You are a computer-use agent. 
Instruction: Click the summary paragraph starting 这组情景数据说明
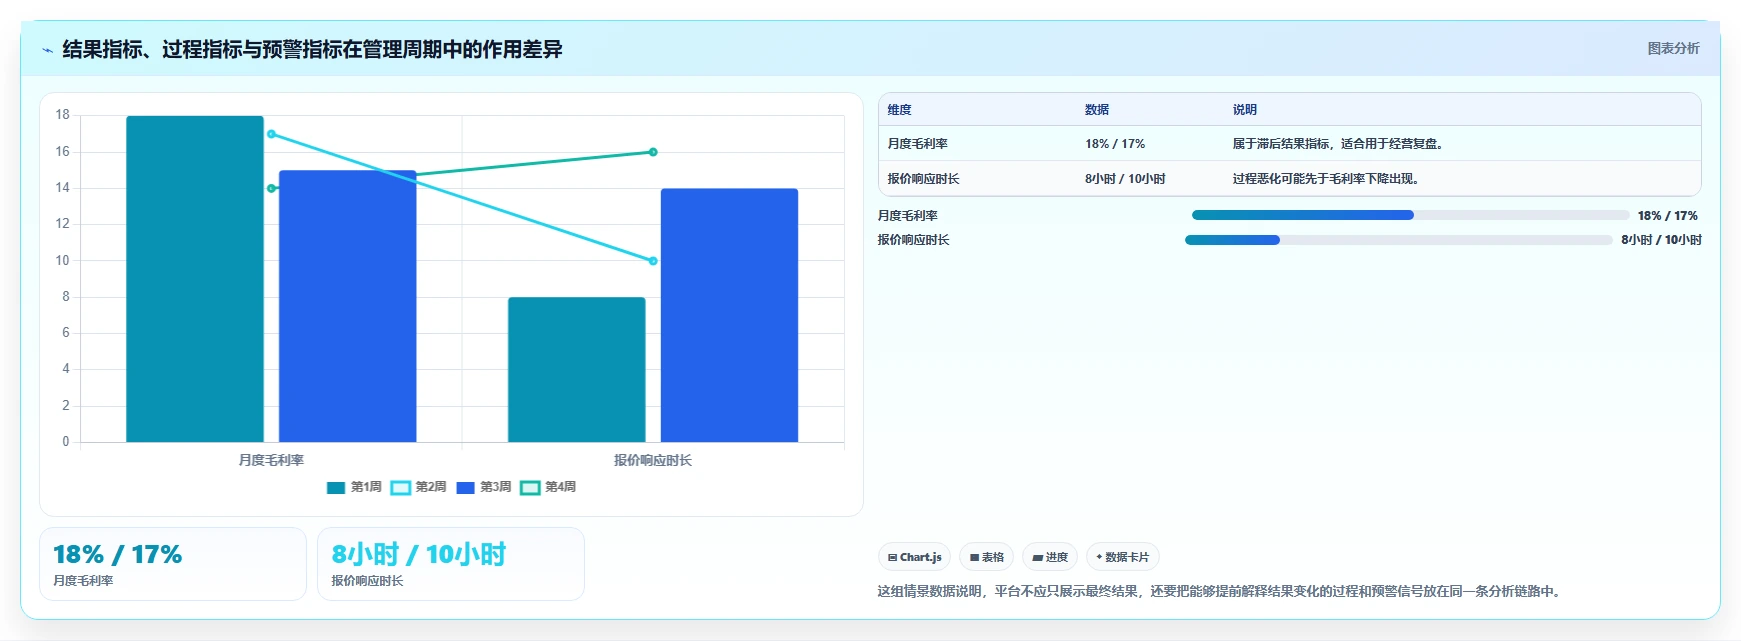pos(1221,591)
